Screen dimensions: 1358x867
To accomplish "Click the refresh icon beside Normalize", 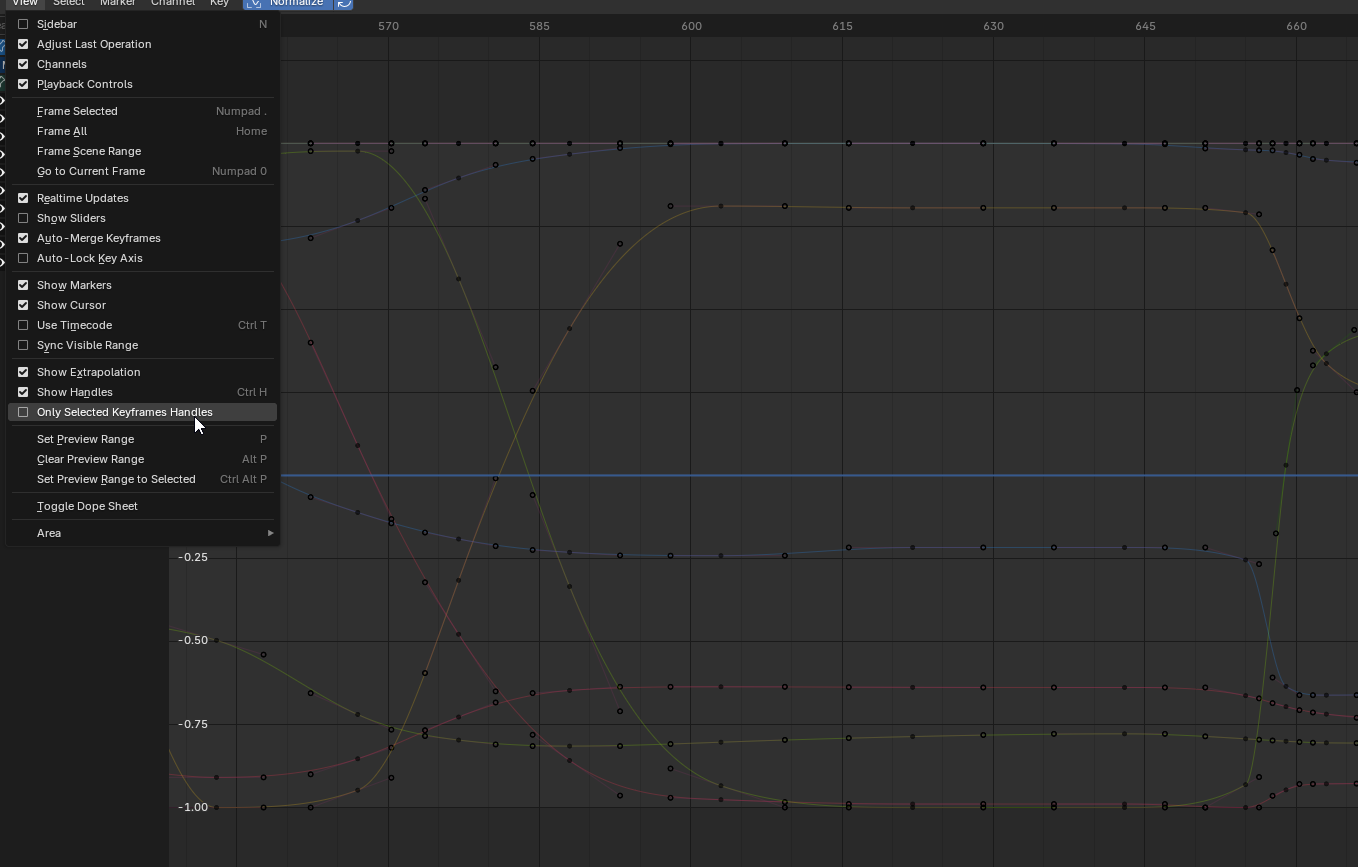I will 344,3.
